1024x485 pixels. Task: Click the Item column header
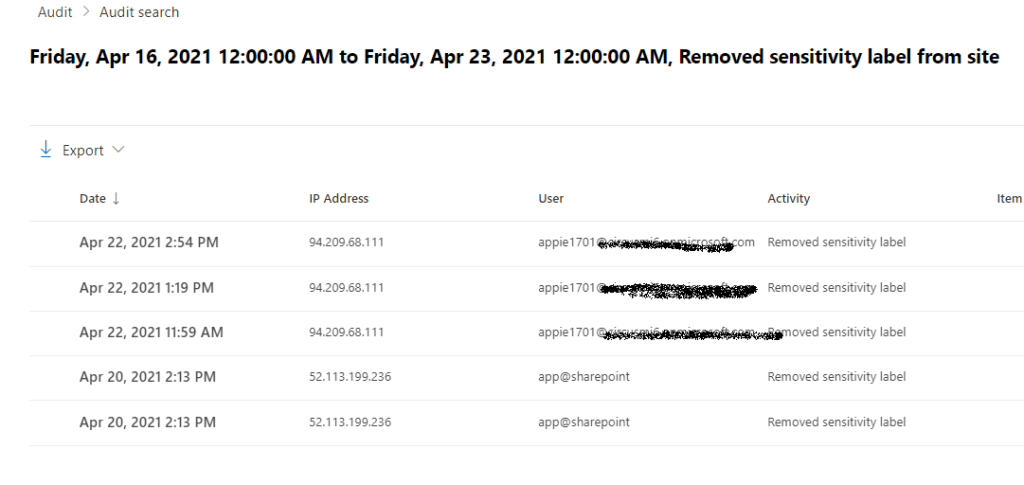(x=1009, y=198)
